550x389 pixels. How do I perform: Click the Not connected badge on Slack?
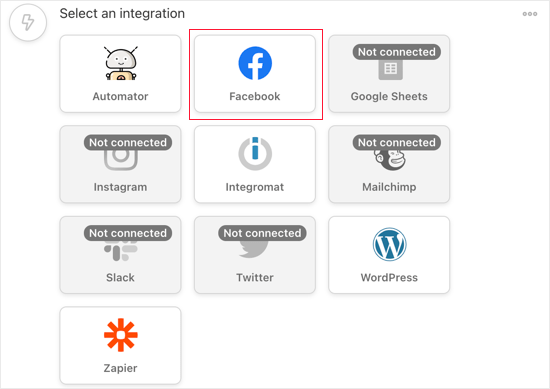click(128, 233)
